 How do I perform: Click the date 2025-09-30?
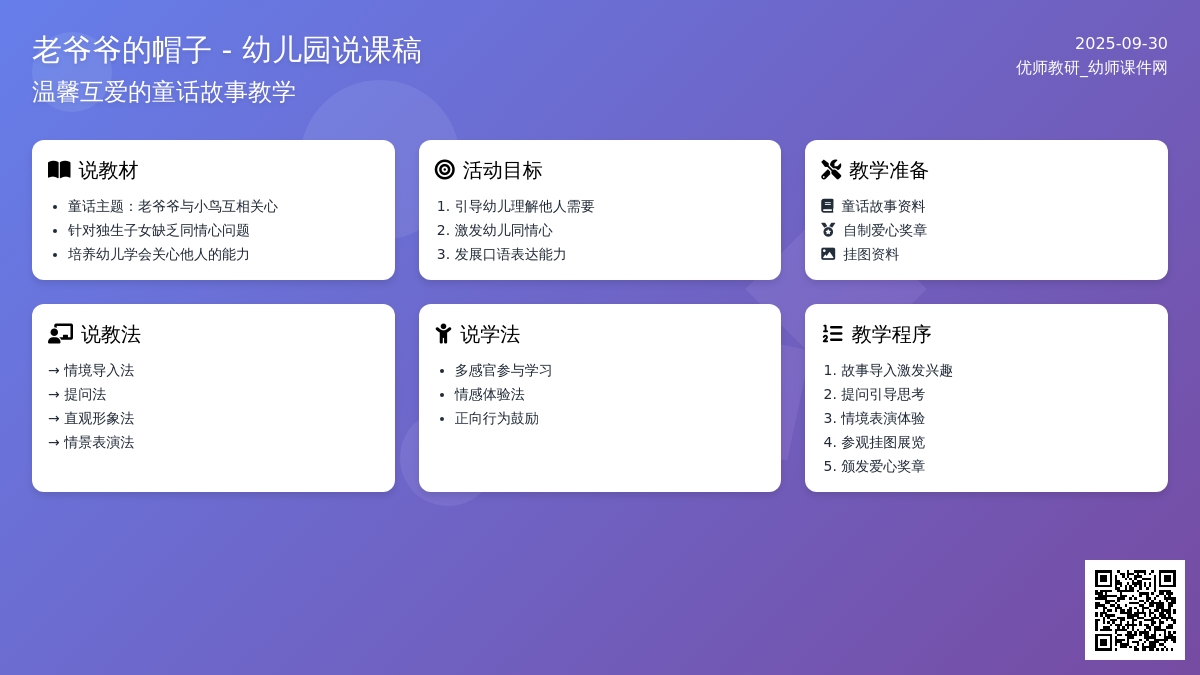click(1121, 44)
